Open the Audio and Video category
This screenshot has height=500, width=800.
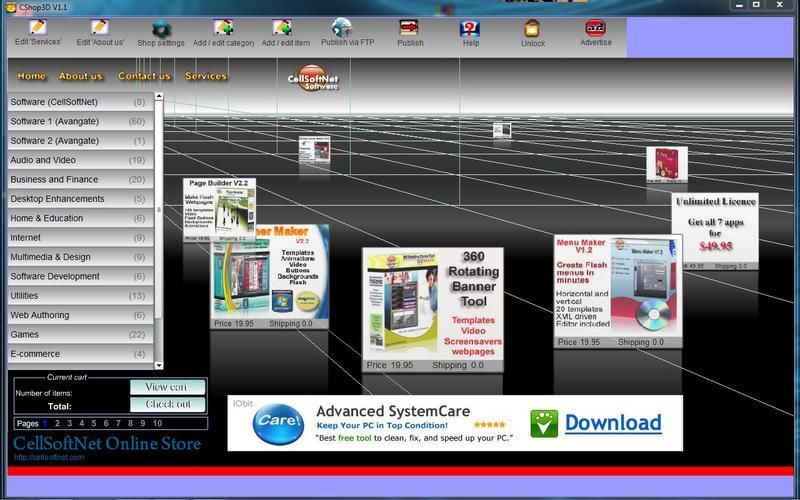coord(81,160)
